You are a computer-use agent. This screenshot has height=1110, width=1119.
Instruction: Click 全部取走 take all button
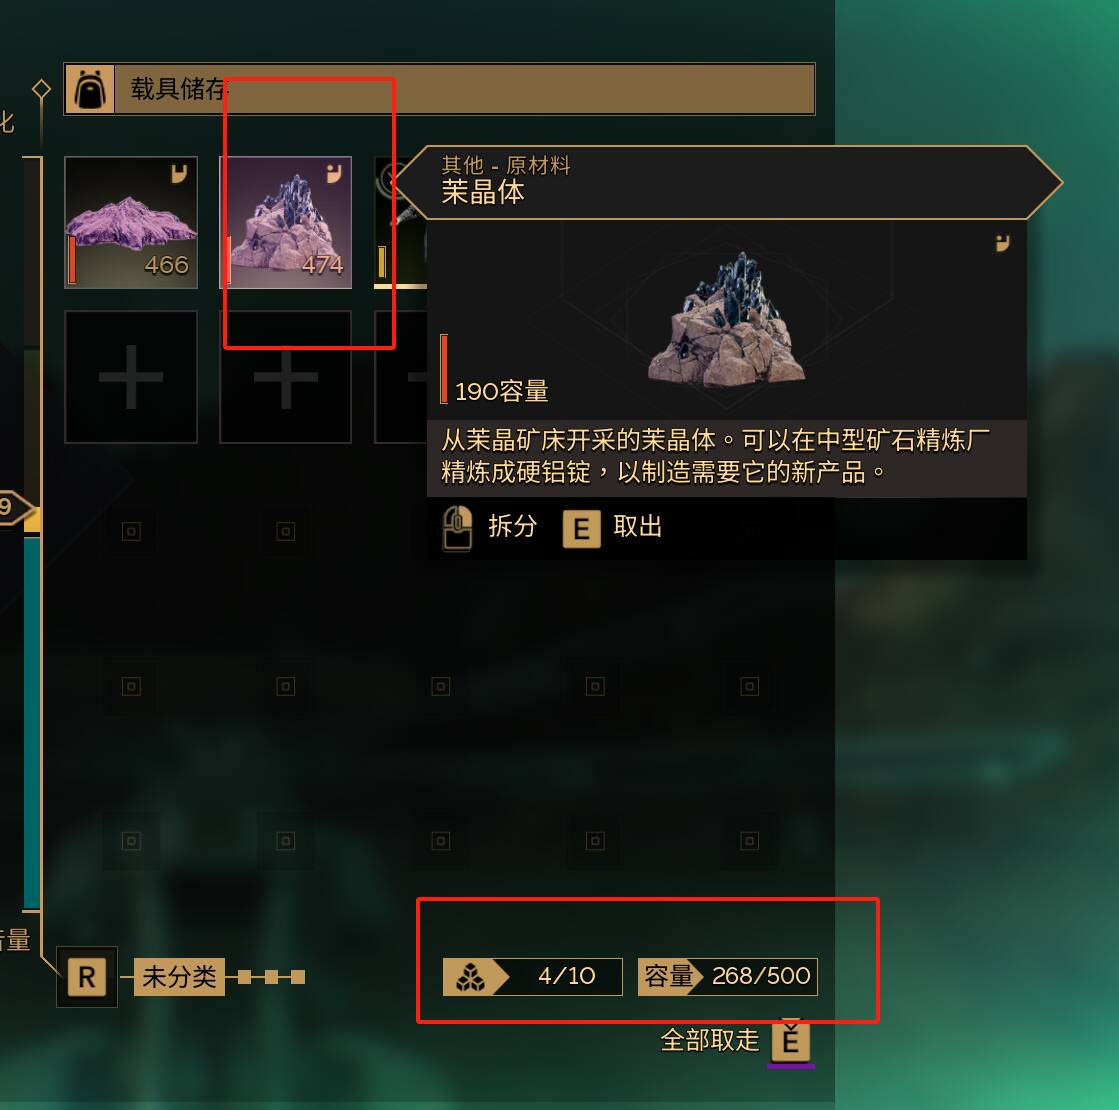pos(709,1040)
